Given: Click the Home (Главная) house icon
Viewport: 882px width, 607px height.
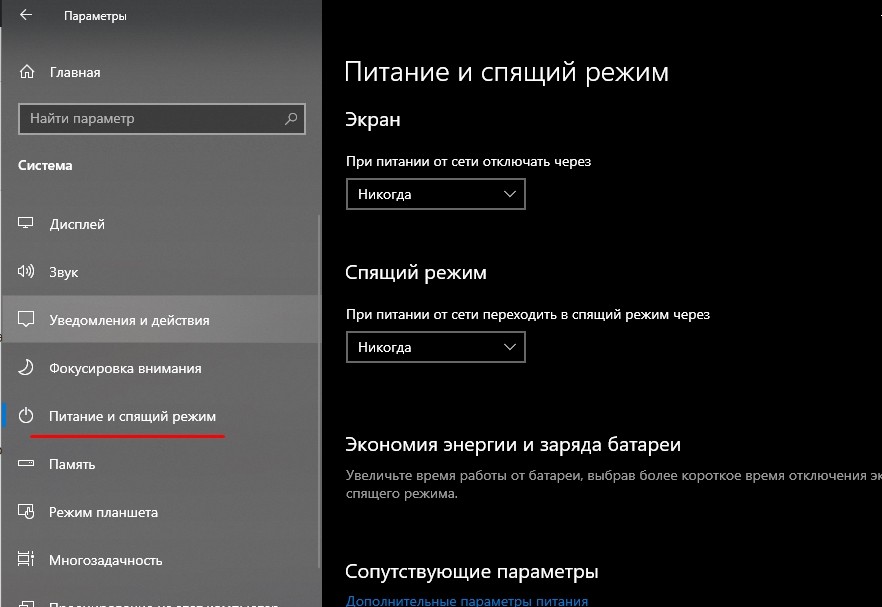Looking at the screenshot, I should pyautogui.click(x=27, y=73).
